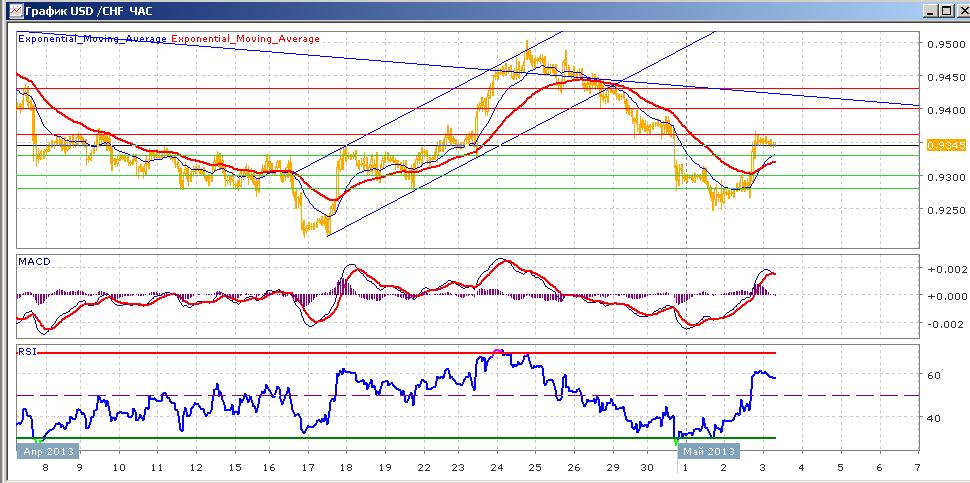Click date 7 on the time axis
This screenshot has width=970, height=483.
pos(917,468)
